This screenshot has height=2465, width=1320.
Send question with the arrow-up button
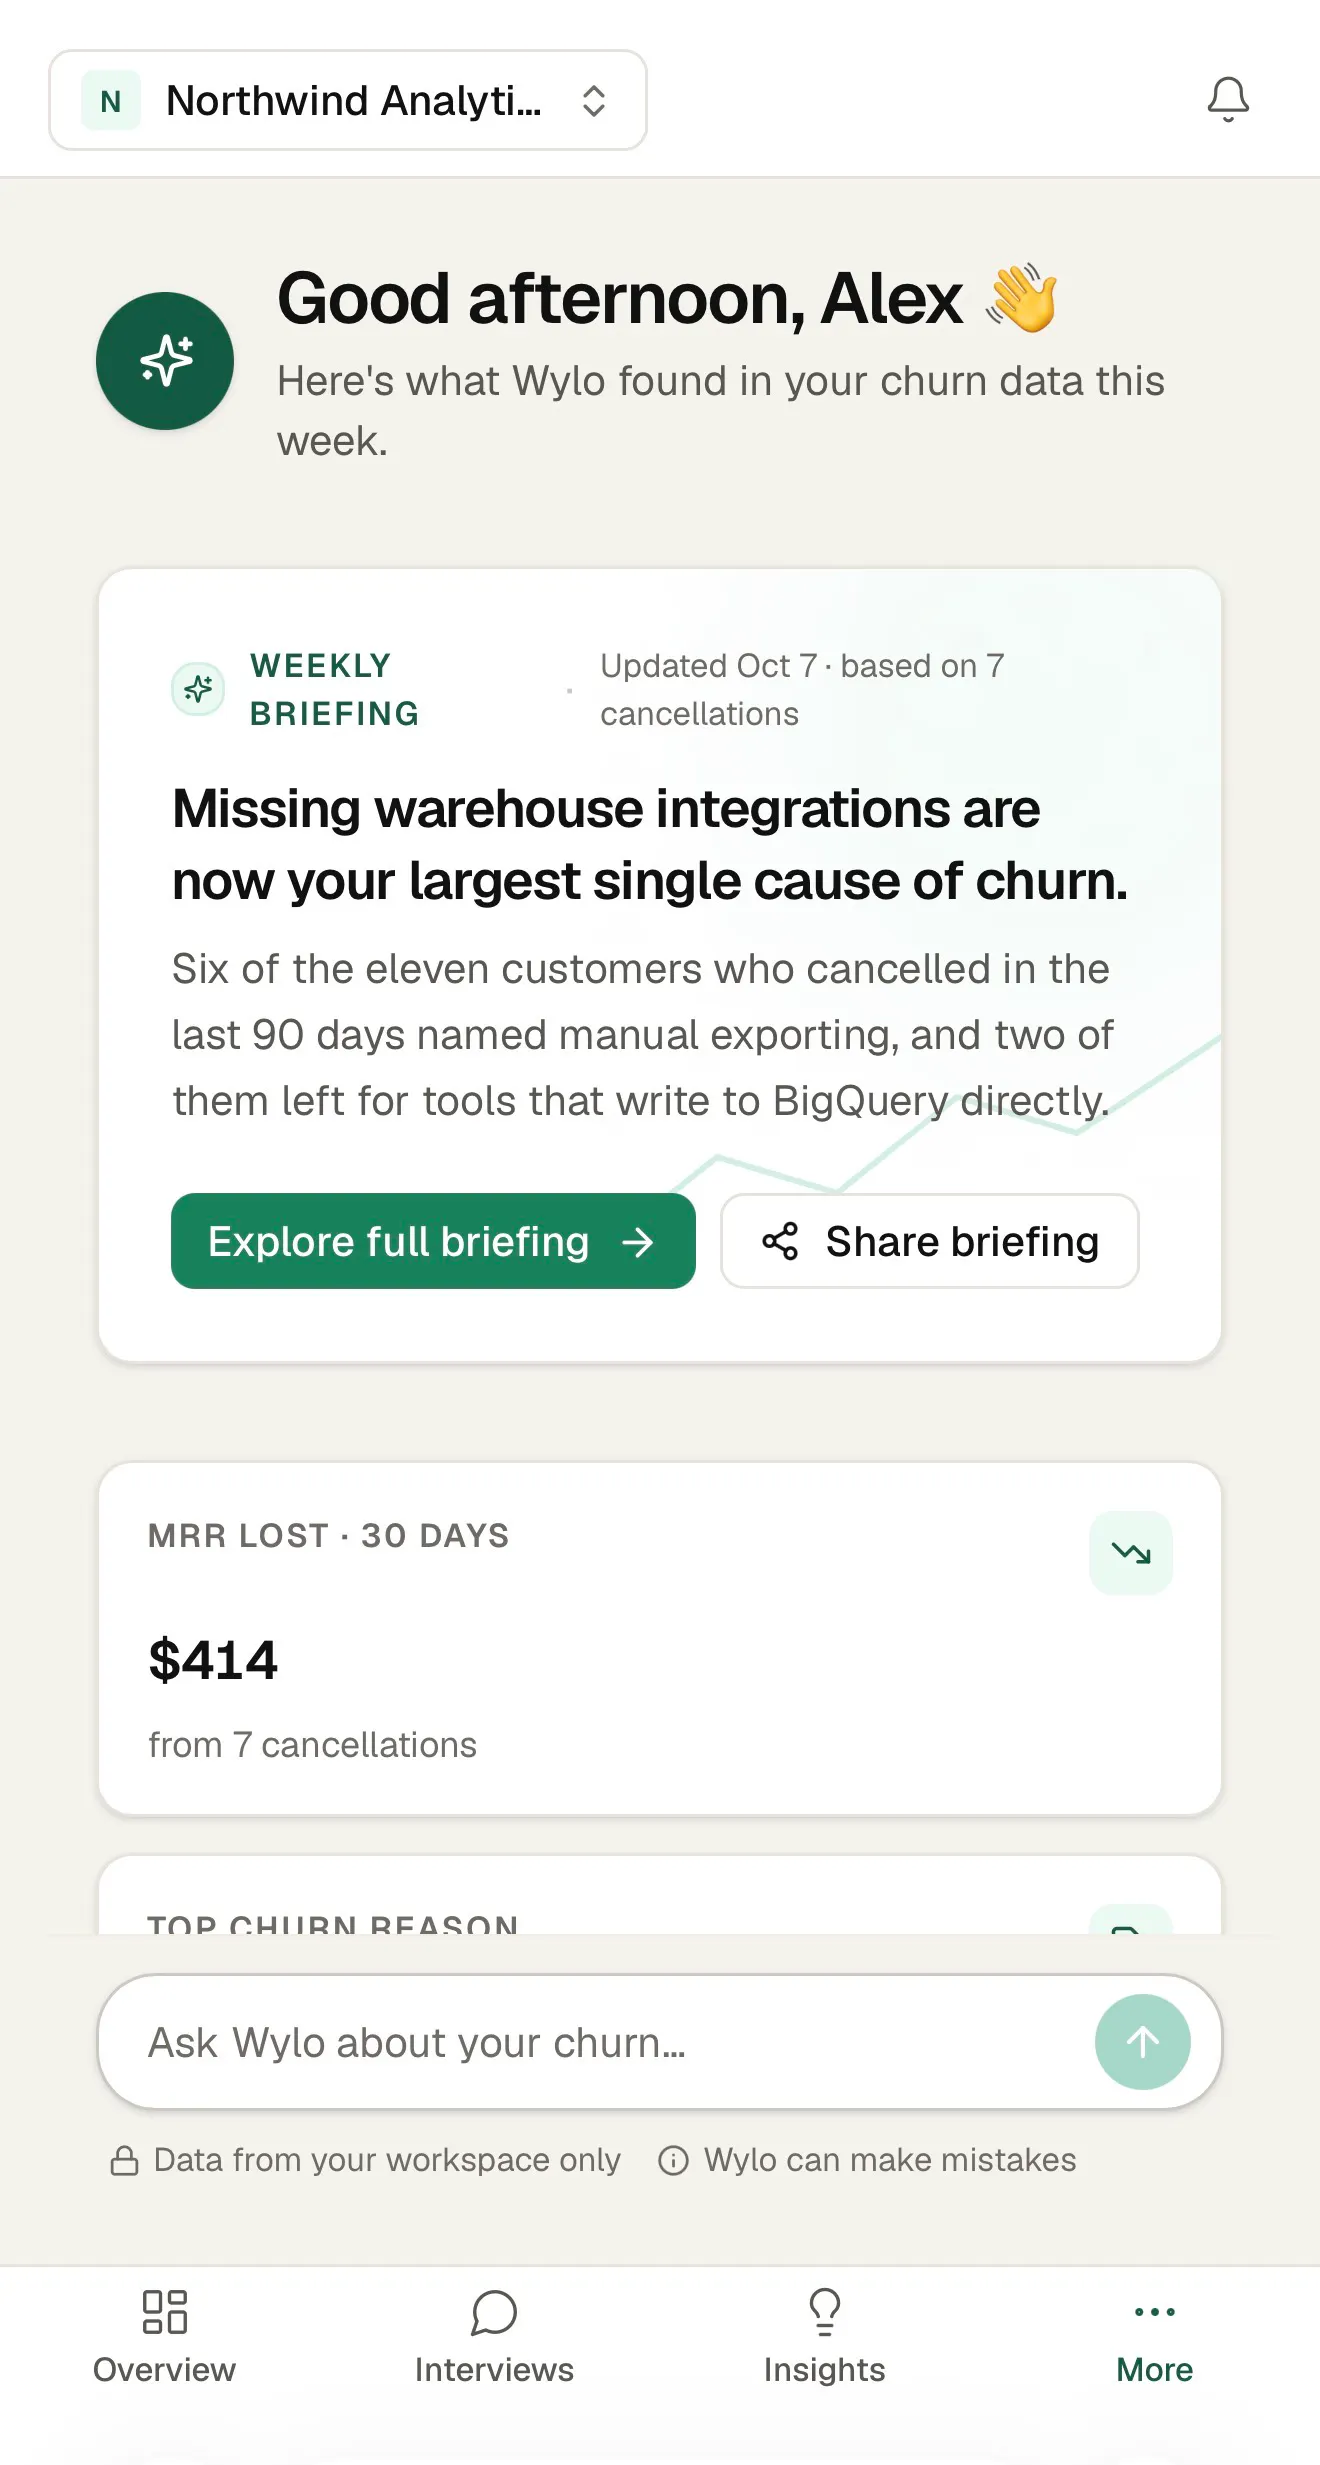[x=1142, y=2042]
